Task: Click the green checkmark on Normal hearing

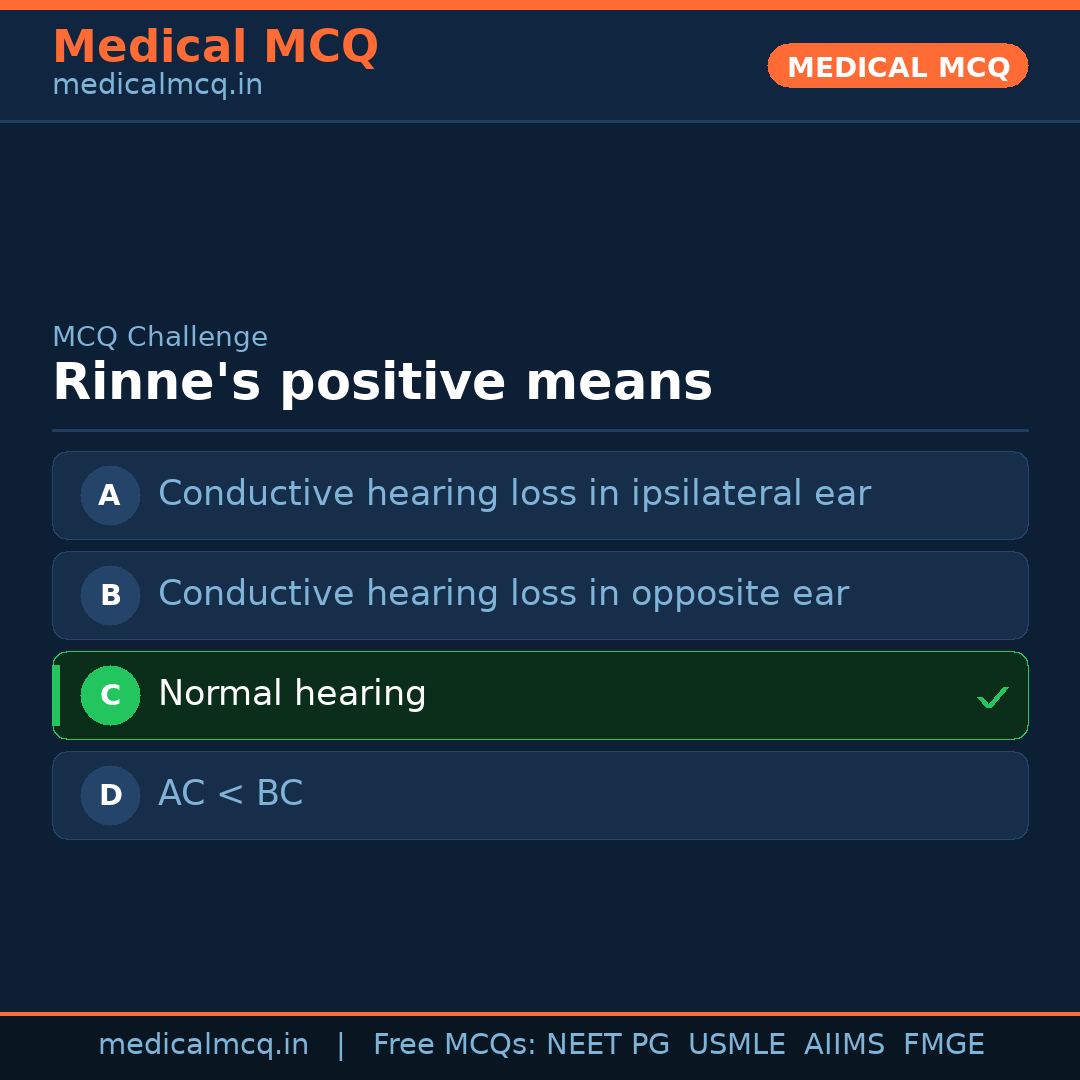Action: [x=992, y=697]
